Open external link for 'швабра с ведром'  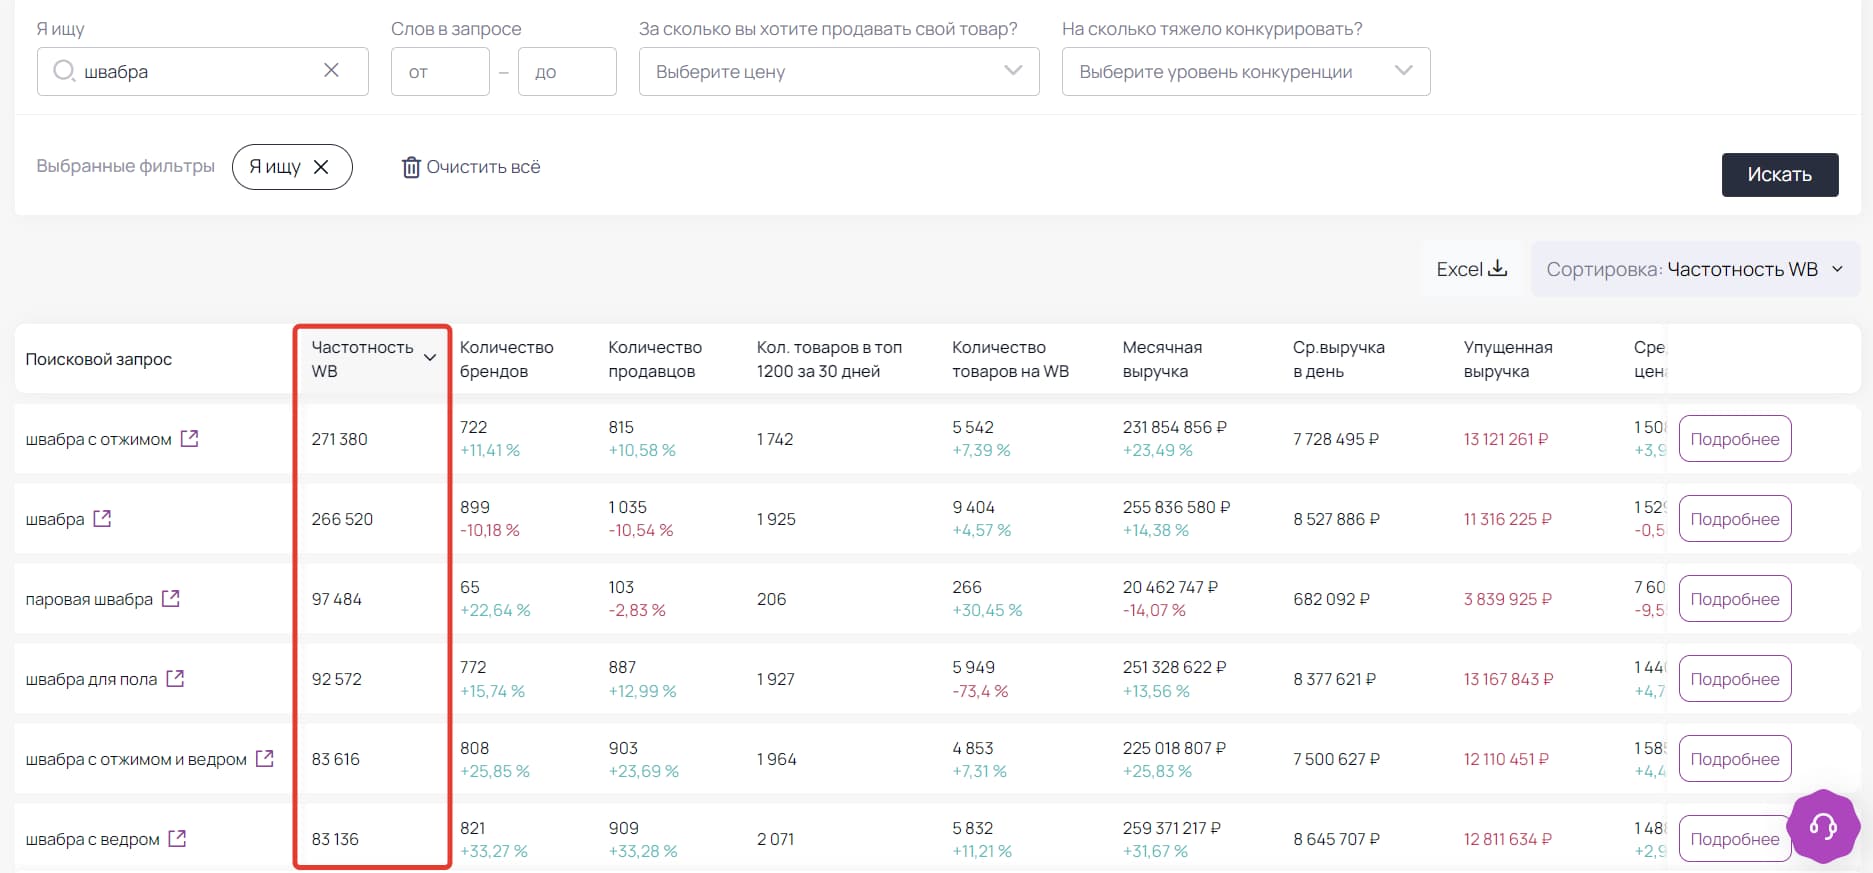point(177,838)
